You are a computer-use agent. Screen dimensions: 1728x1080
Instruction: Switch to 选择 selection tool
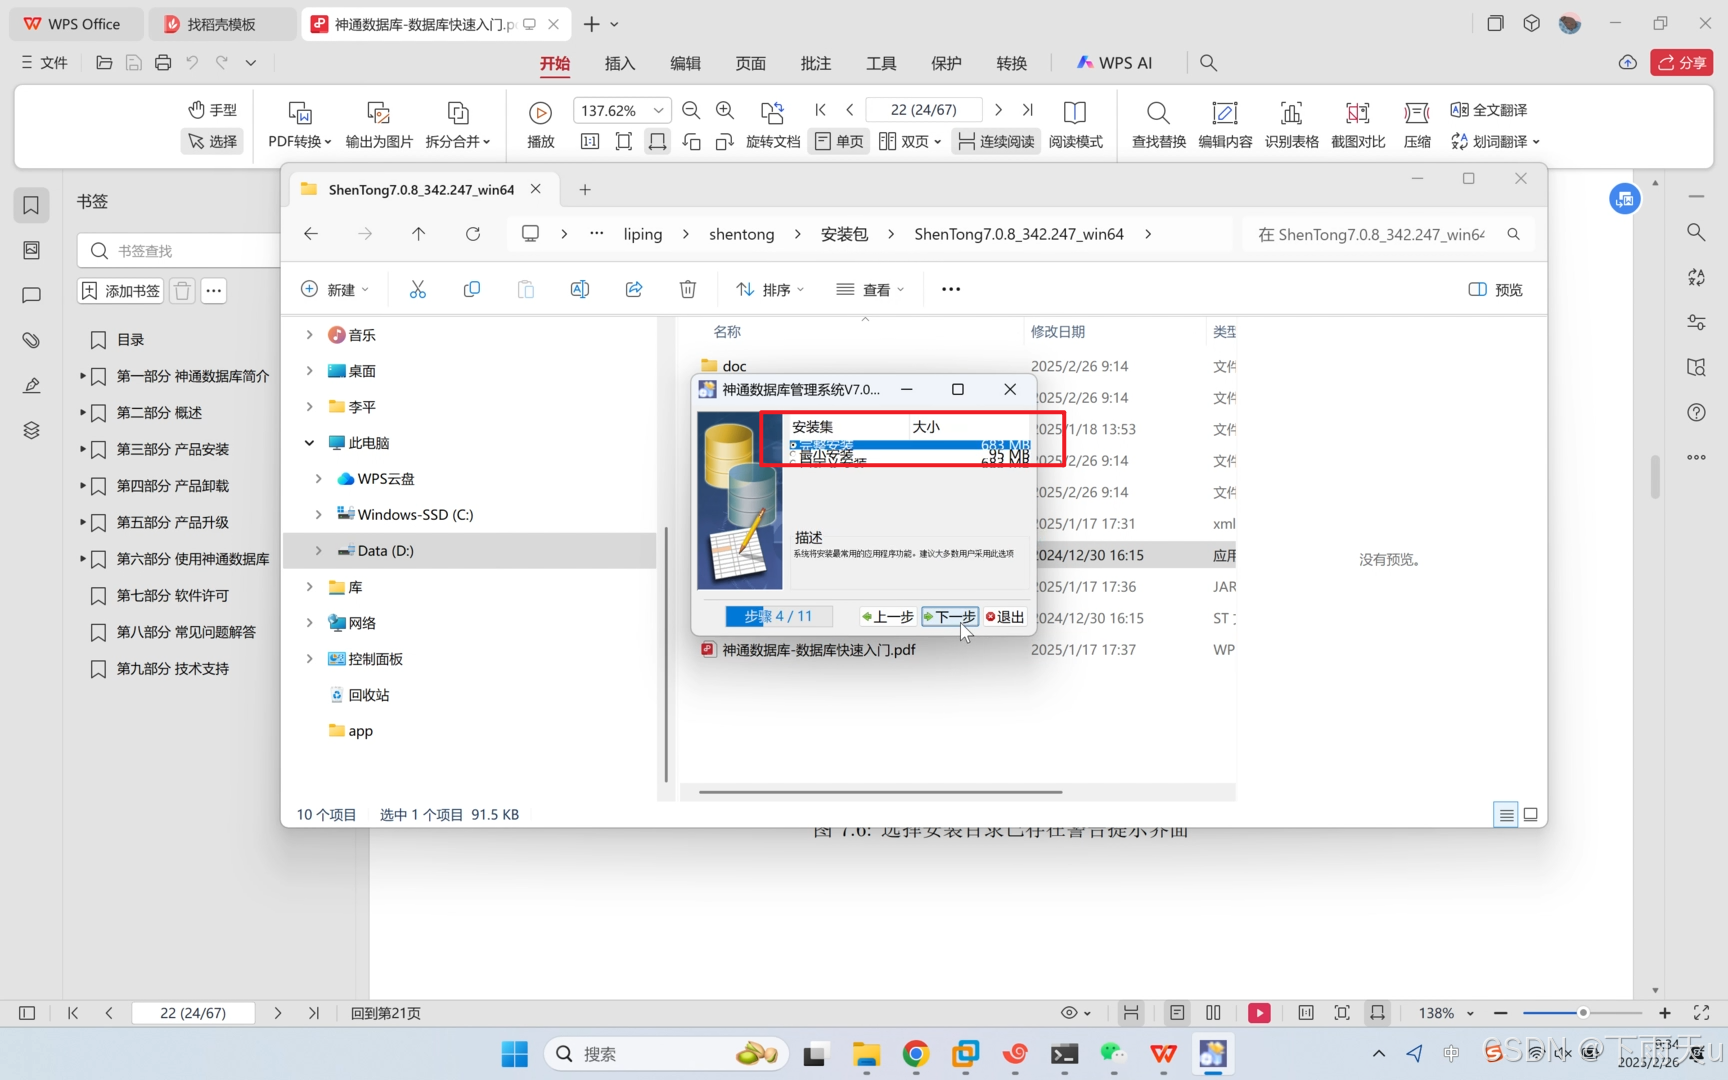point(213,141)
